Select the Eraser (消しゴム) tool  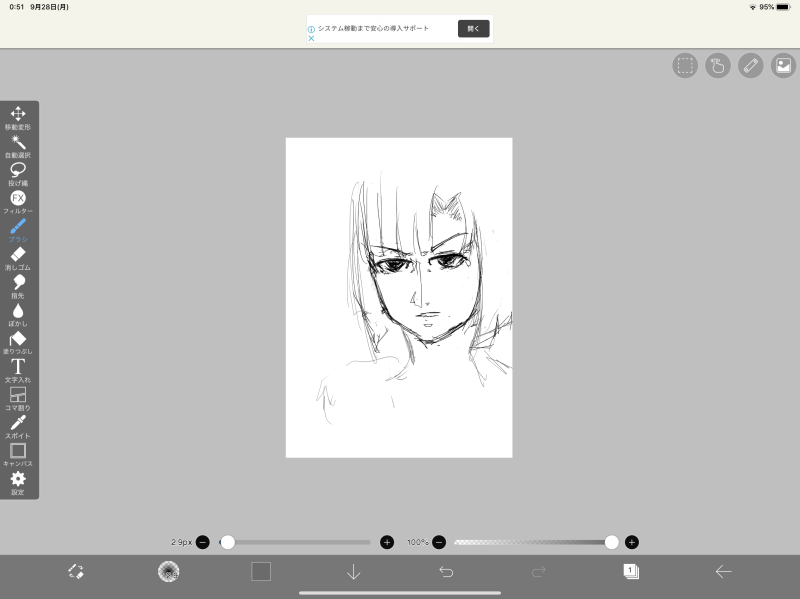coord(18,258)
